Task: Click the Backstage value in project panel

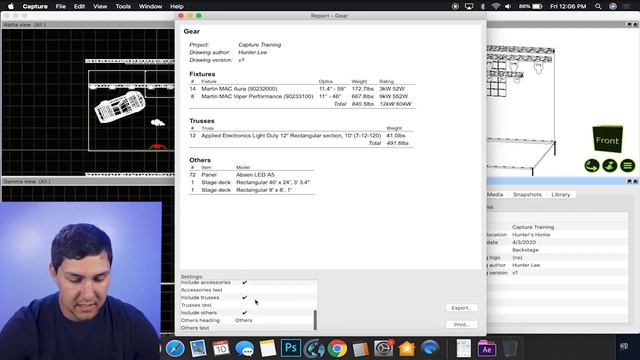Action: 525,250
